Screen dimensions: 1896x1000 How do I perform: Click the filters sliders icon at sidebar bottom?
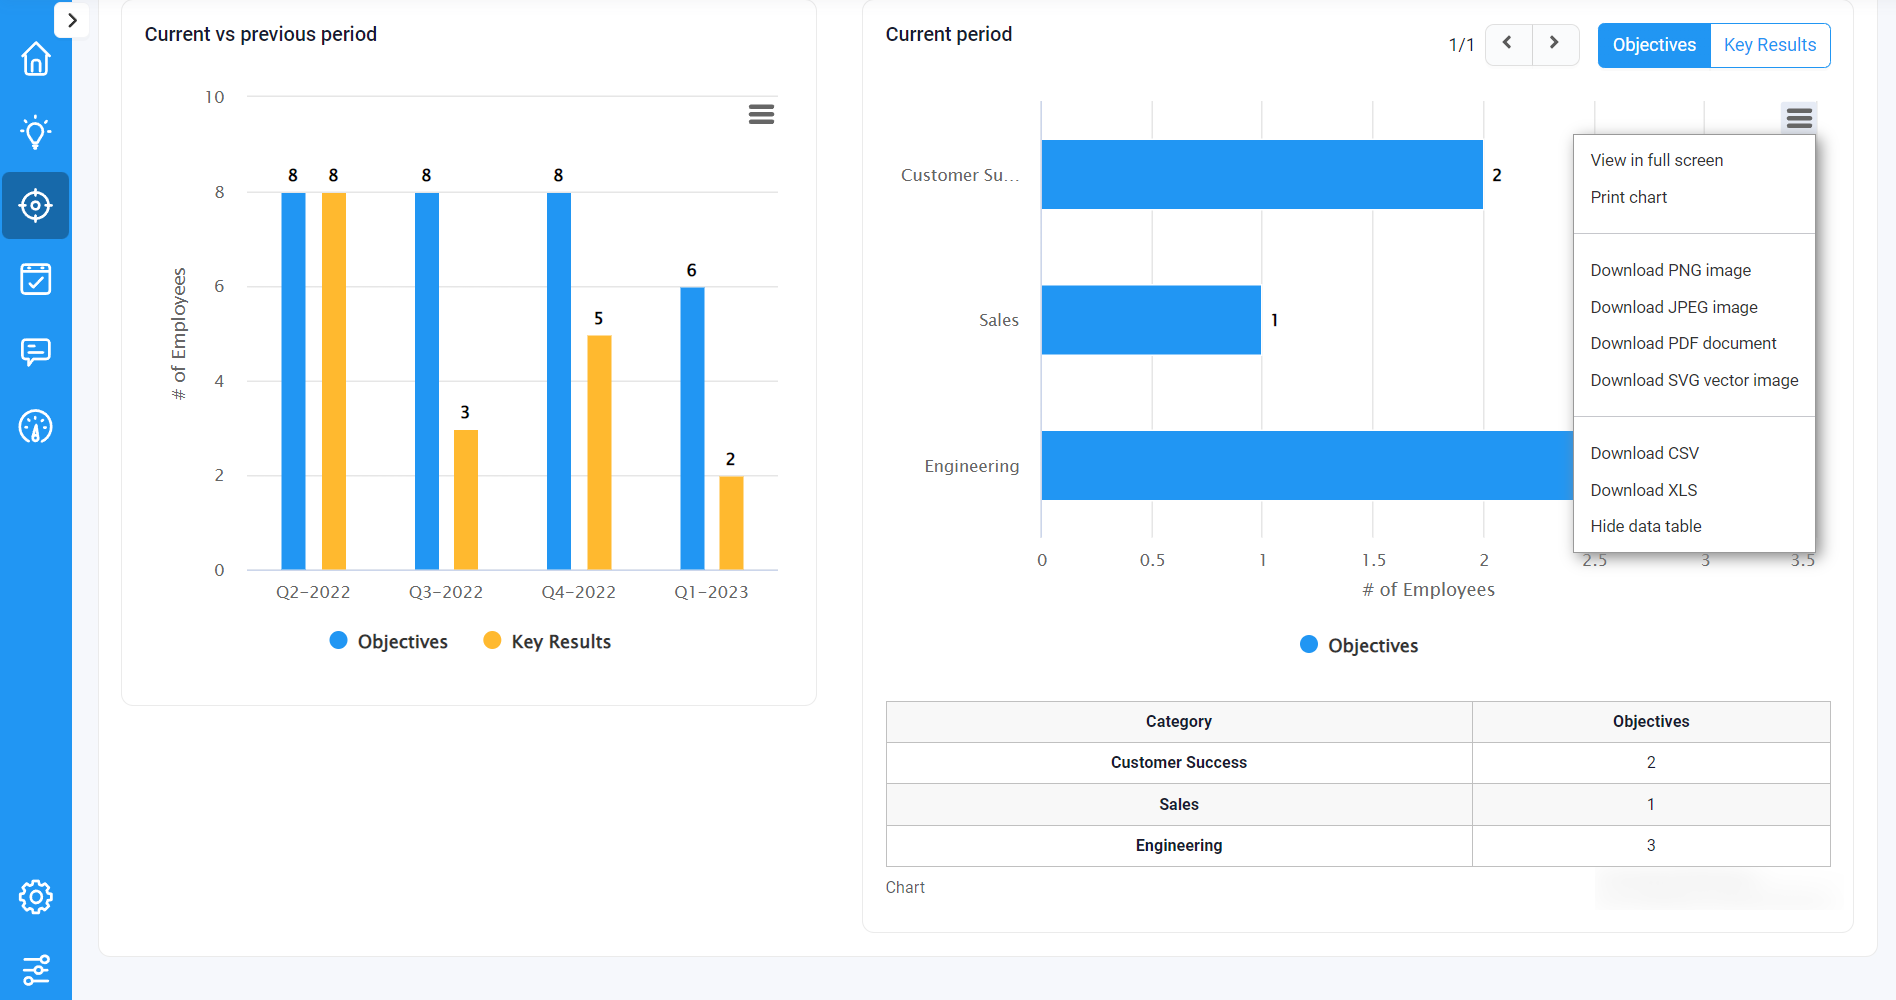pos(36,970)
